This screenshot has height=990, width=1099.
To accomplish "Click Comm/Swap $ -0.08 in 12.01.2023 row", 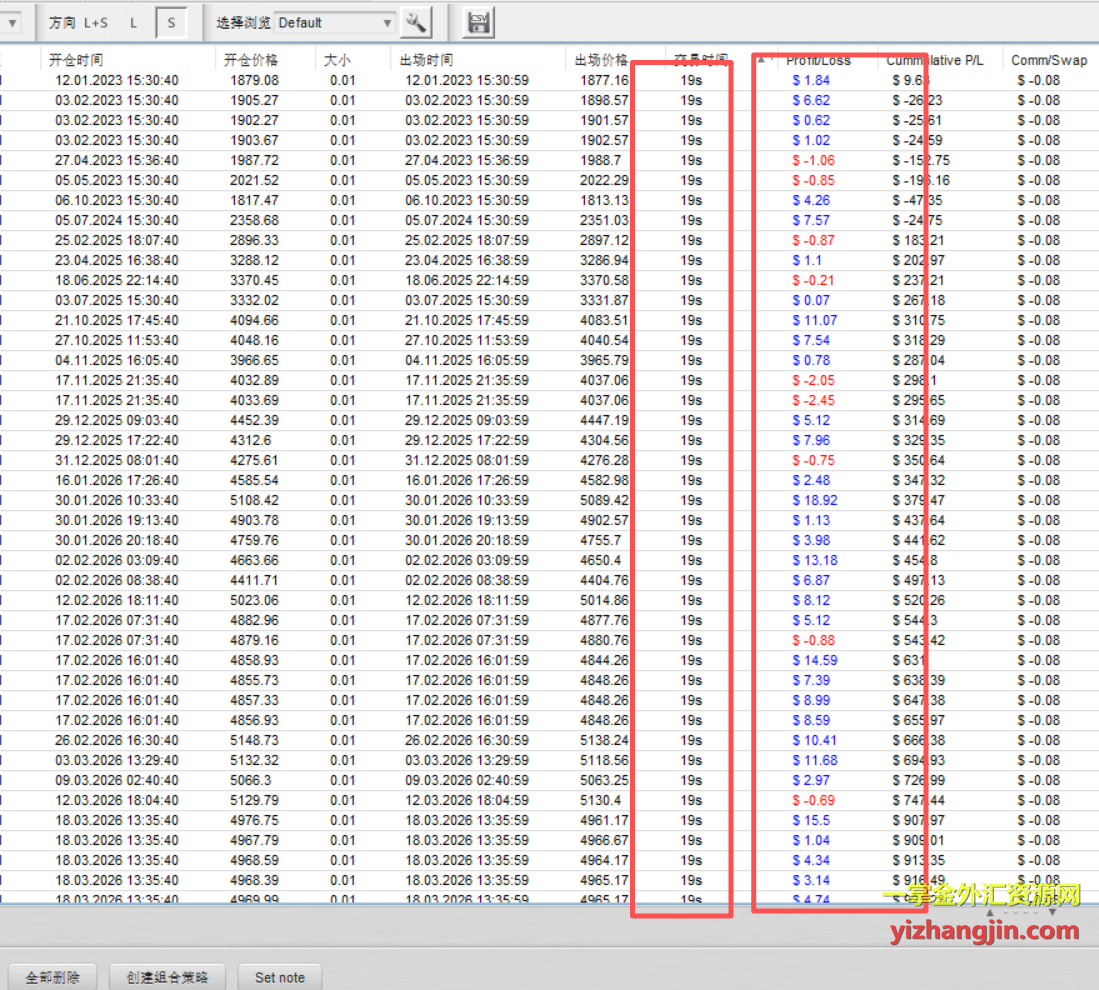I will (1038, 81).
